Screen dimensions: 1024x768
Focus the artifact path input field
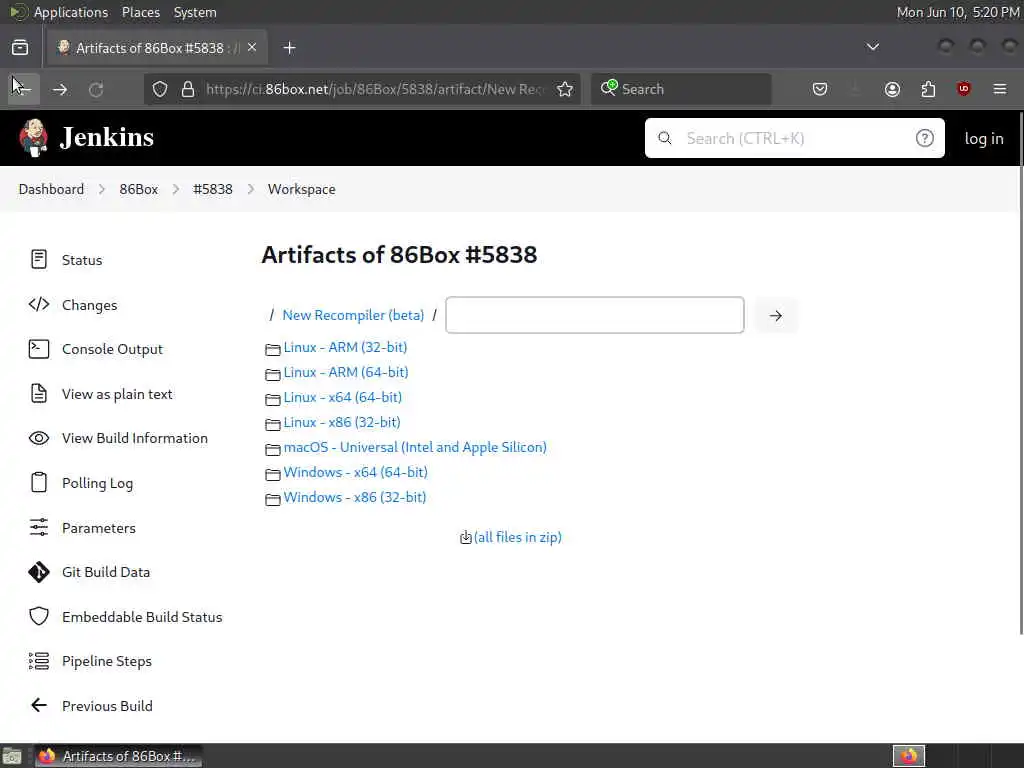(x=594, y=315)
